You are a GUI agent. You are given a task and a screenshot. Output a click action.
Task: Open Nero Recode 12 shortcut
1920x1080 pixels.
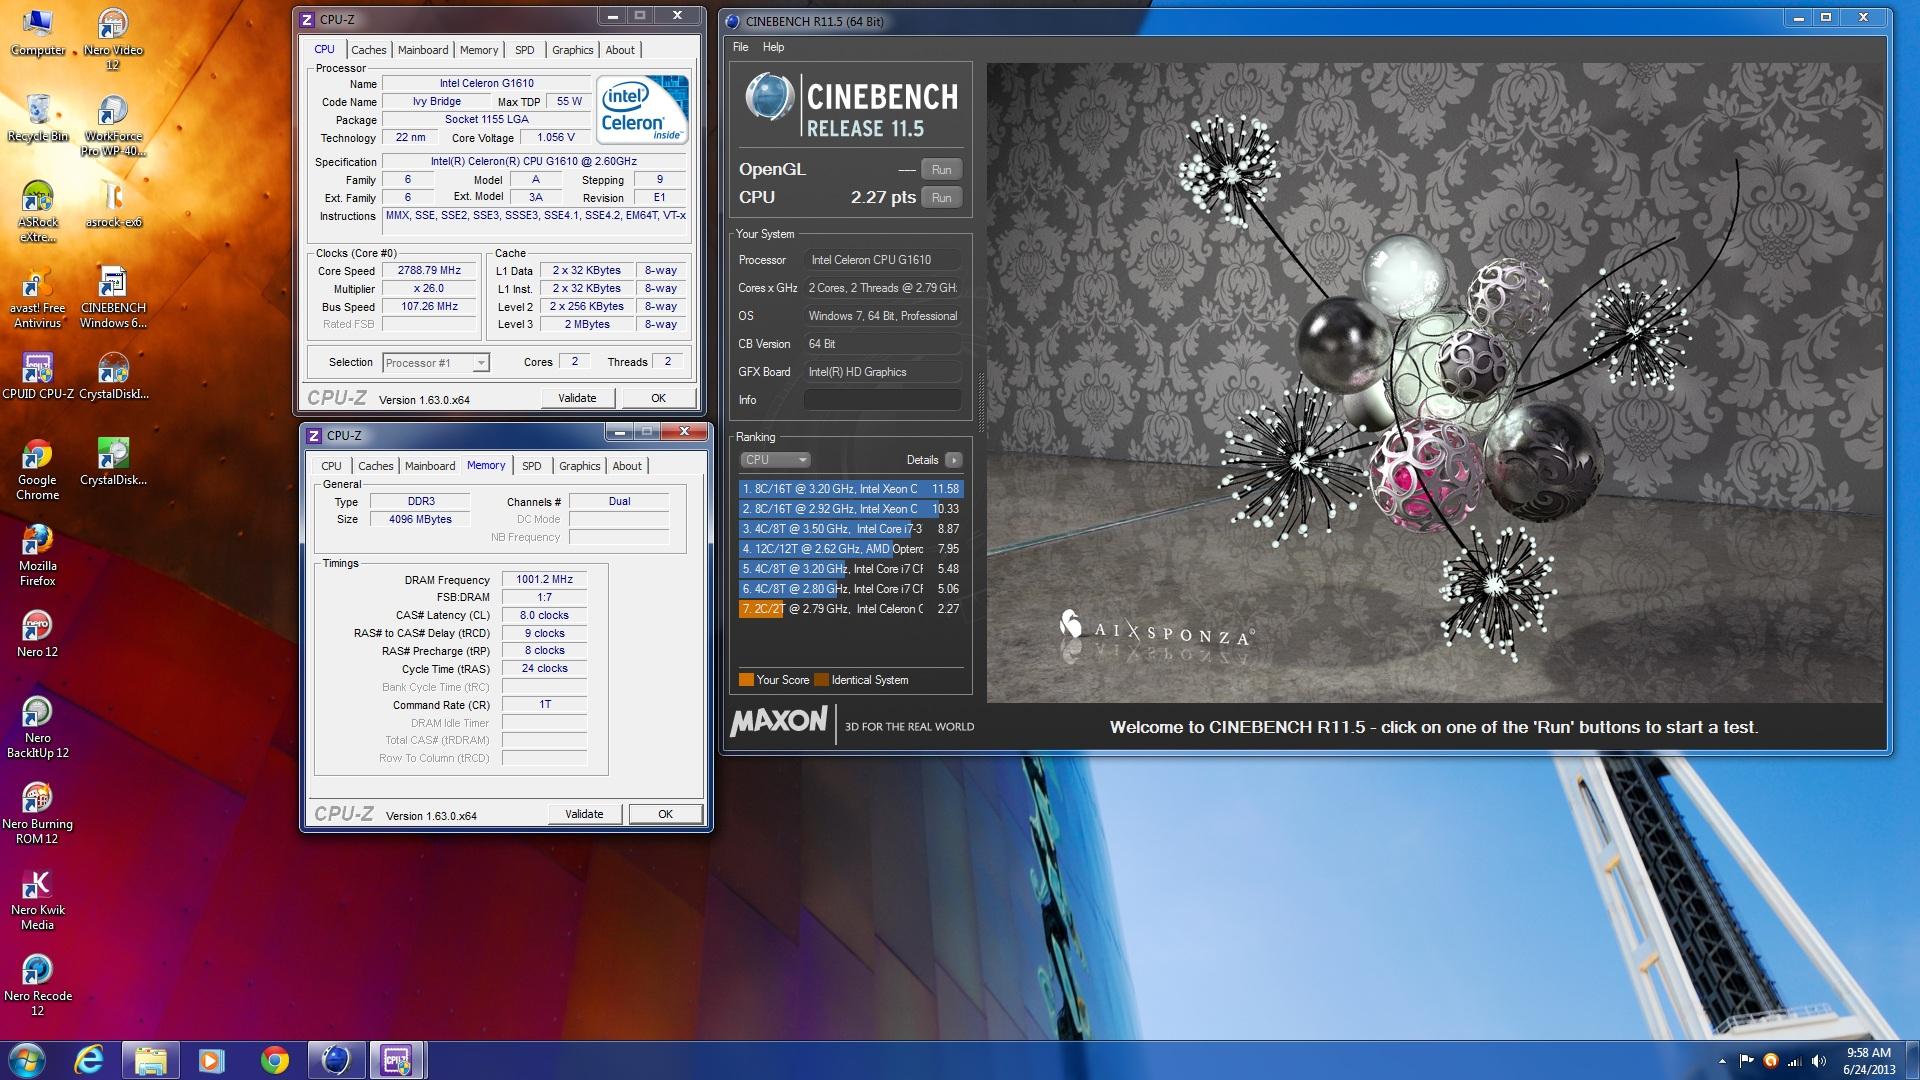click(38, 985)
